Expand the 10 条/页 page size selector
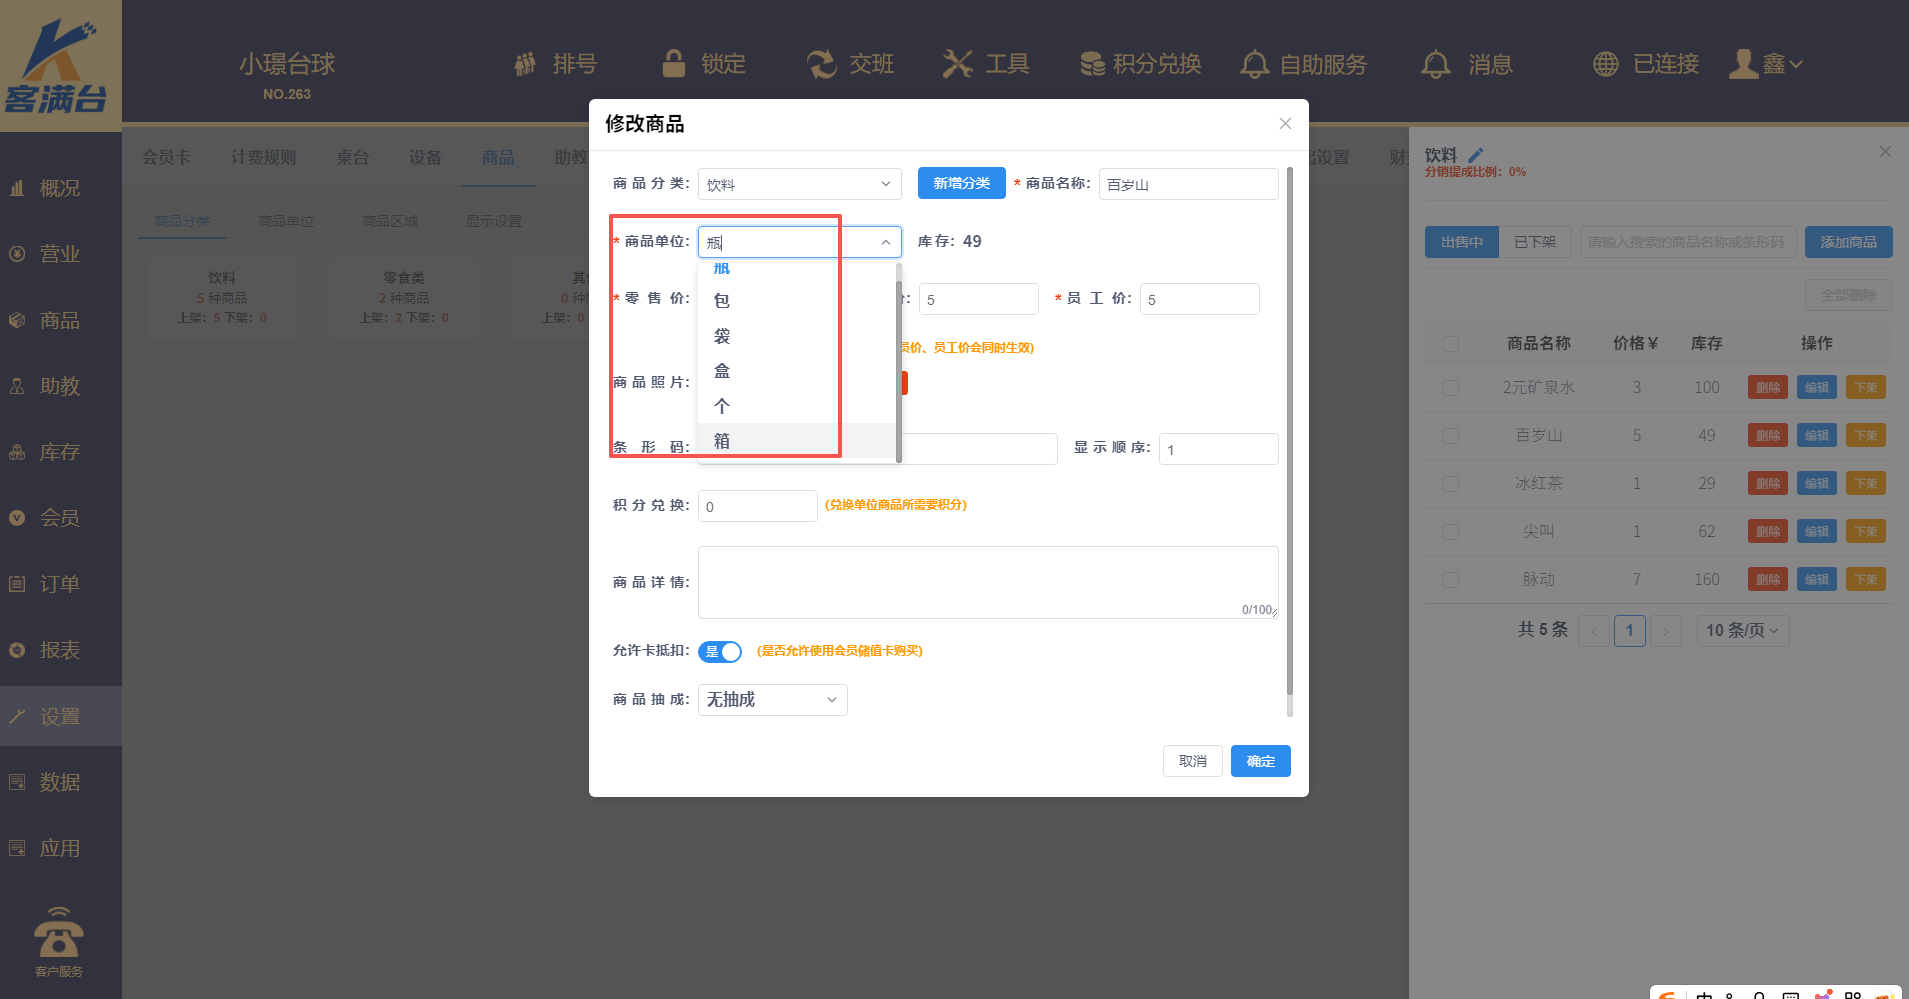The height and width of the screenshot is (999, 1909). (1742, 631)
